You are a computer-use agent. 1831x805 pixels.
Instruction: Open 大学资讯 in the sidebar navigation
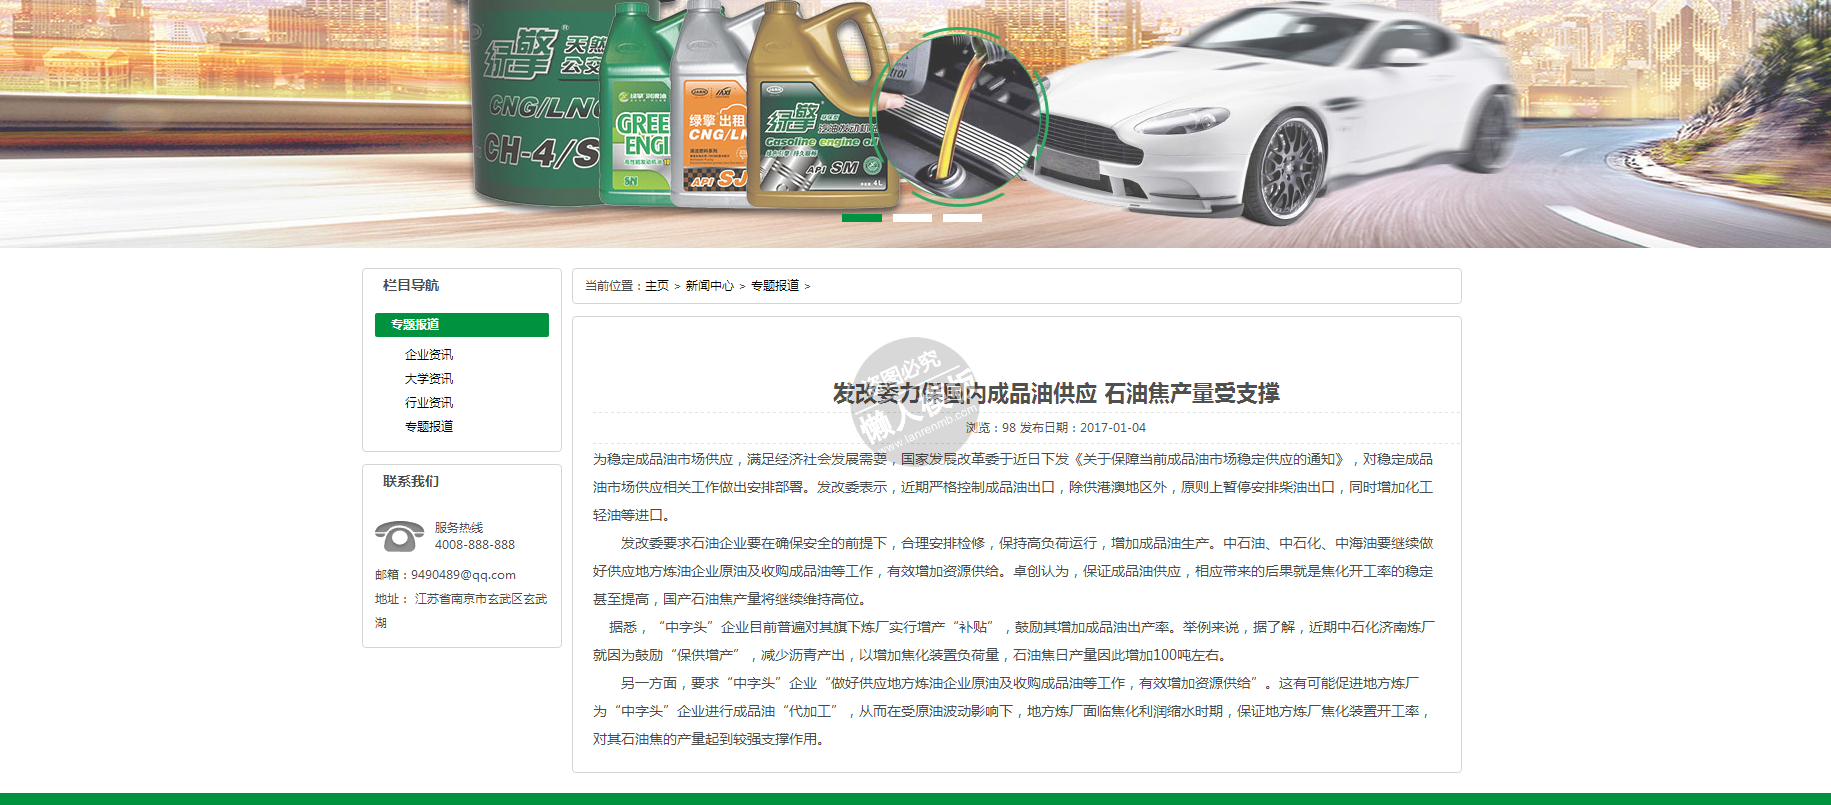tap(429, 379)
